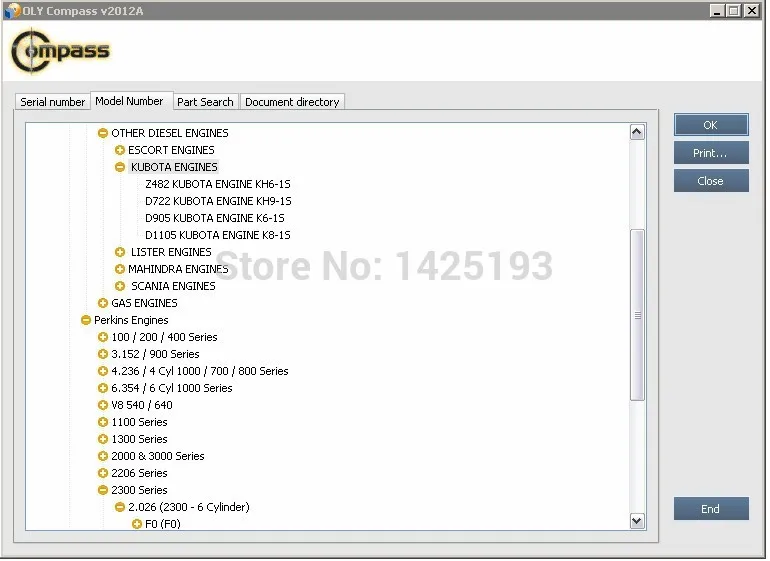Image resolution: width=770 pixels, height=561 pixels.
Task: Open the Part Search tab
Action: coord(205,102)
